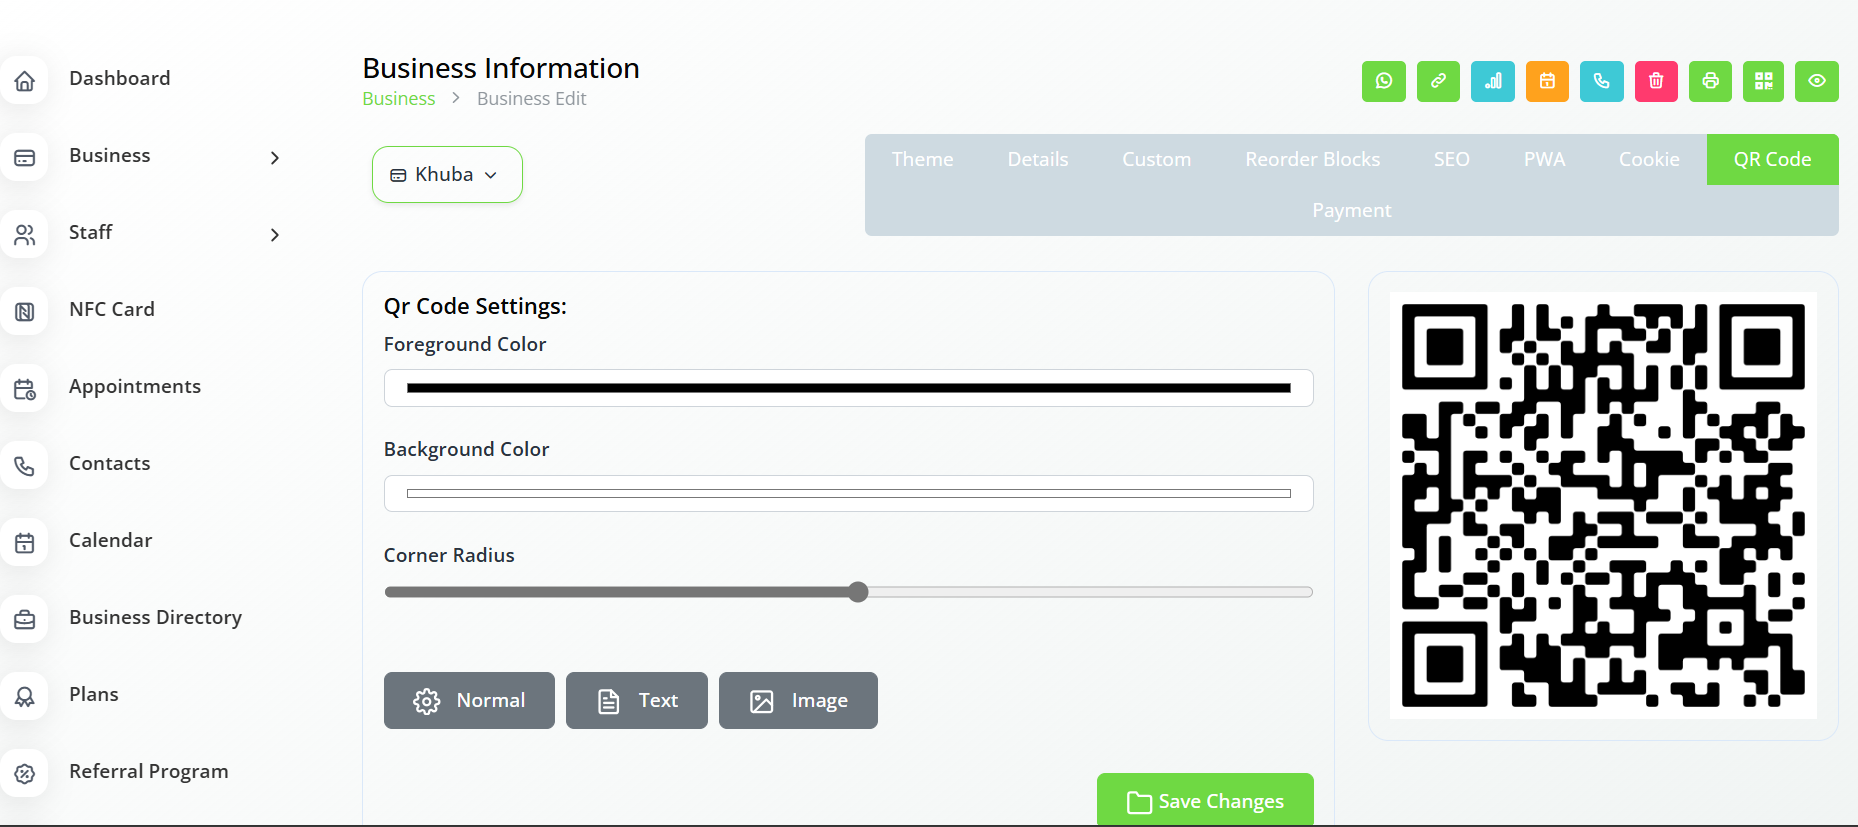Viewport: 1858px width, 827px height.
Task: Click the Staff people sidebar icon
Action: click(x=25, y=235)
